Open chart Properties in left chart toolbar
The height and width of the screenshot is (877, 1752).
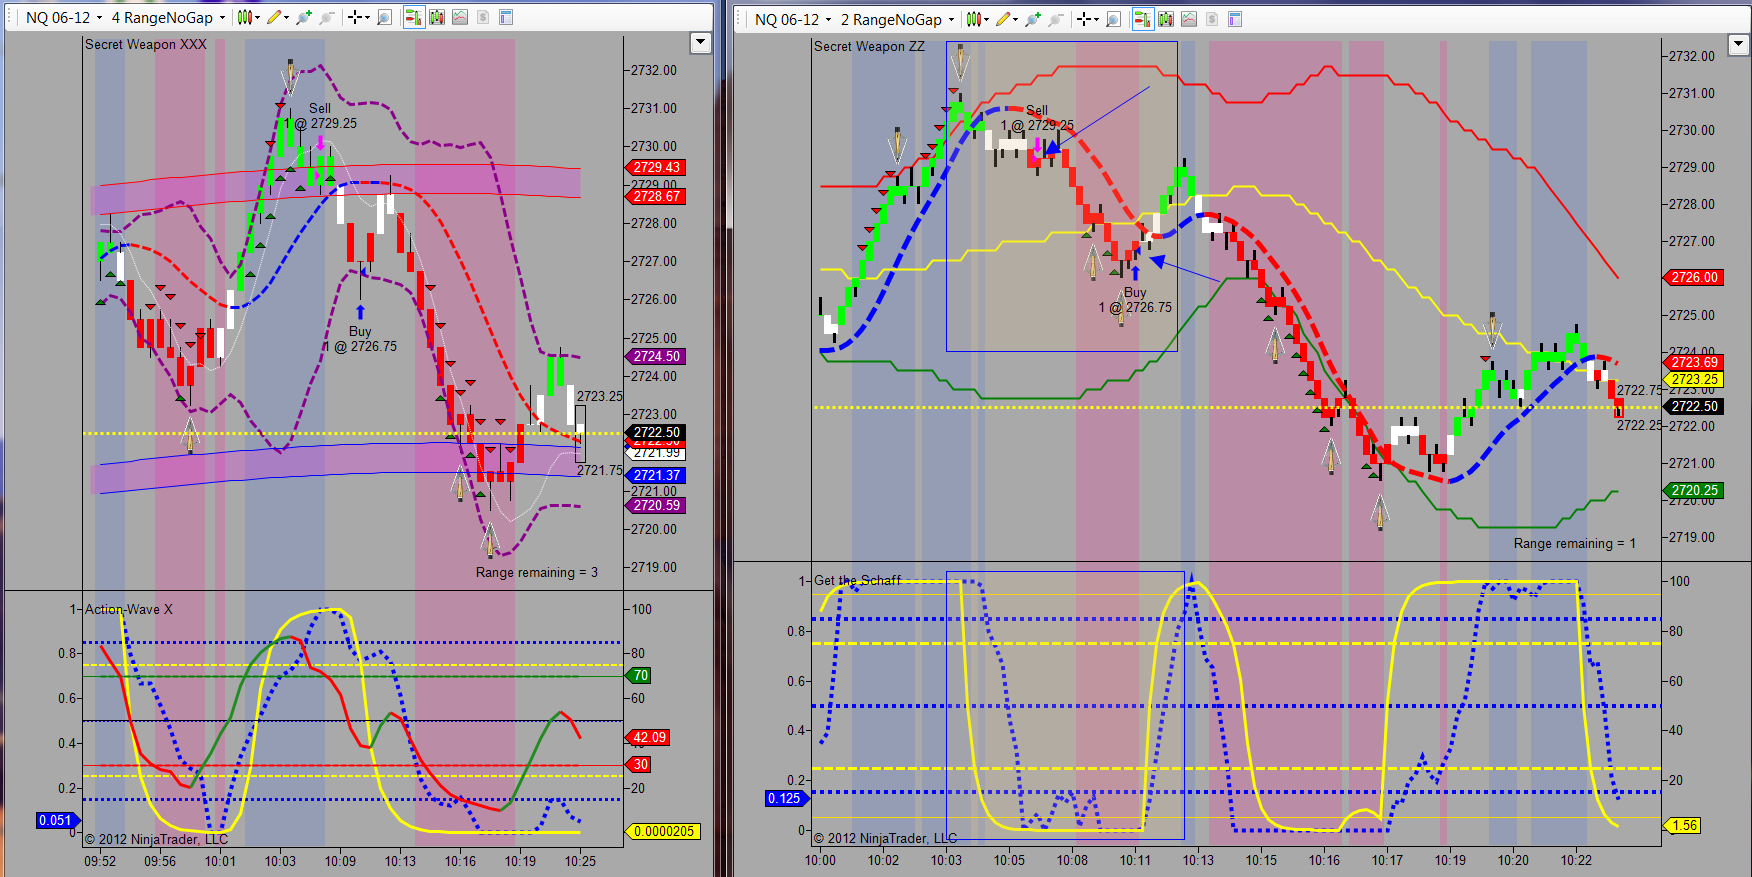pos(506,17)
